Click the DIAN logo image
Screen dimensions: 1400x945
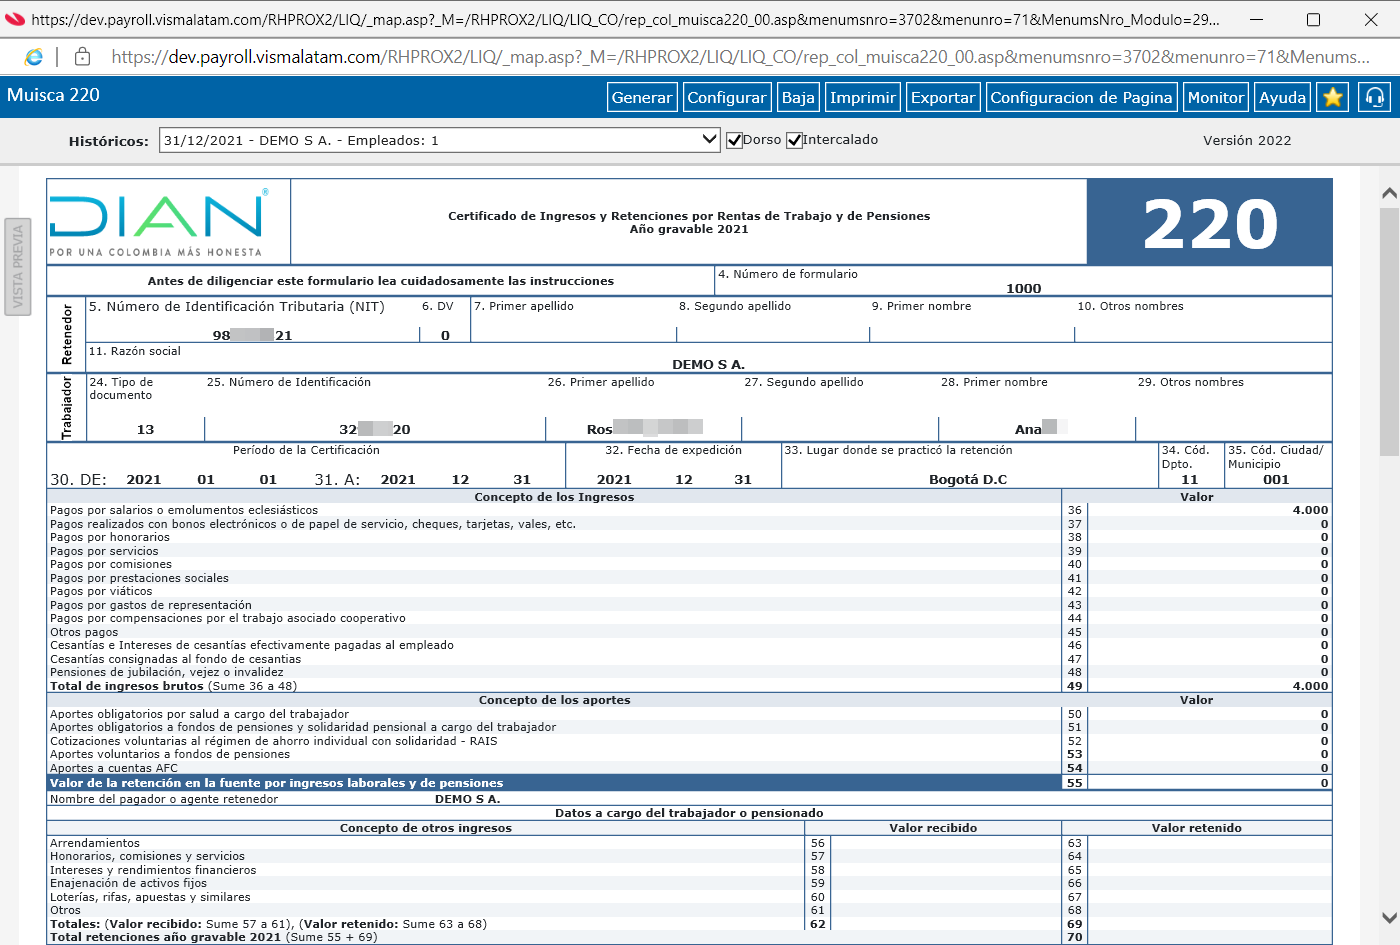pyautogui.click(x=158, y=222)
